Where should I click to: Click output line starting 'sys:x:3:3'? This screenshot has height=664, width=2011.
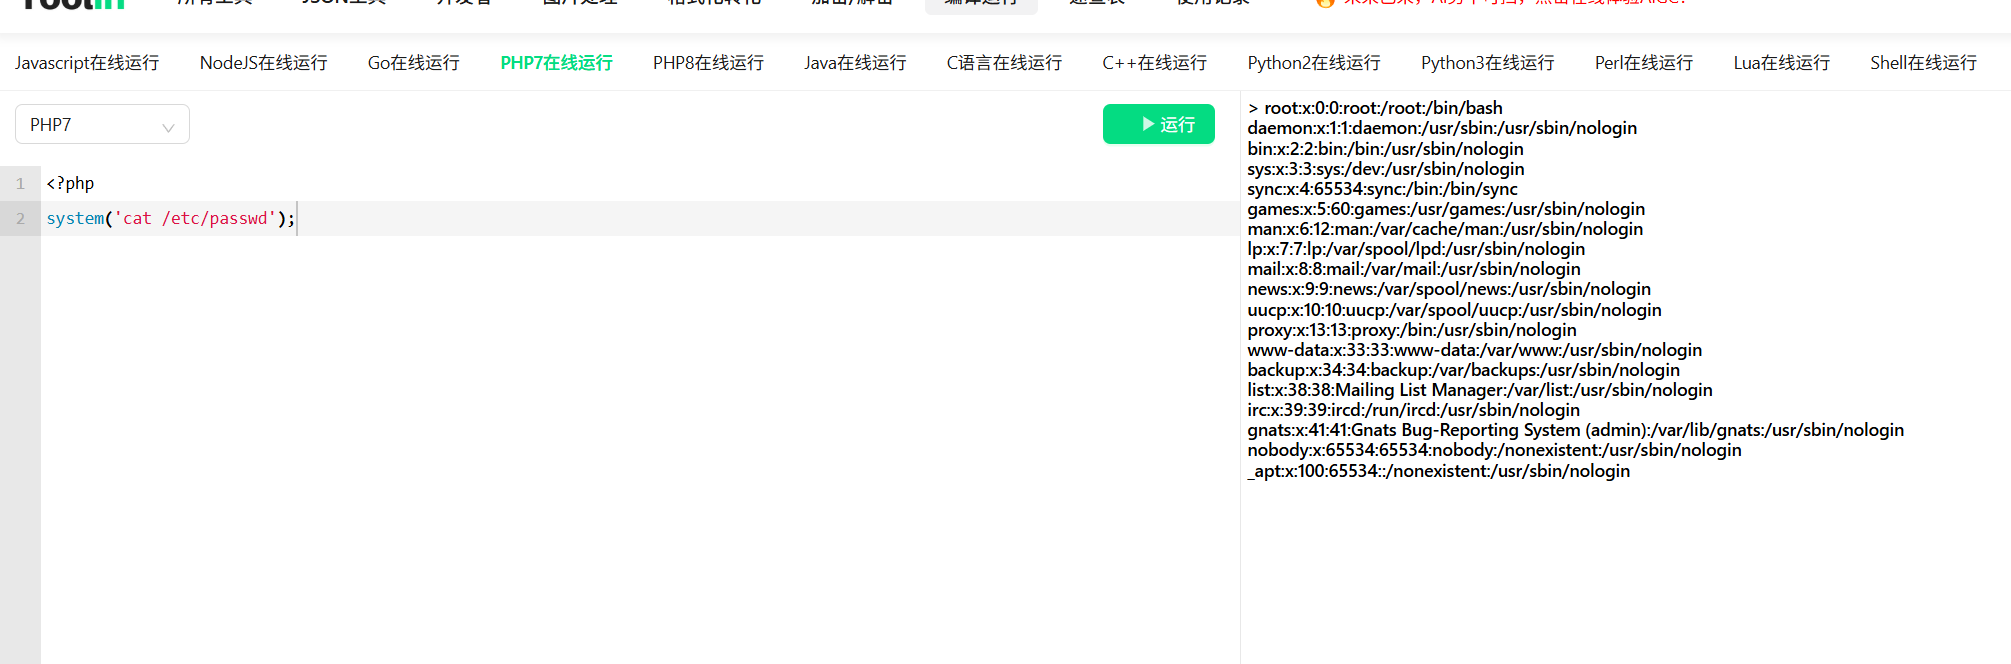coord(1386,169)
